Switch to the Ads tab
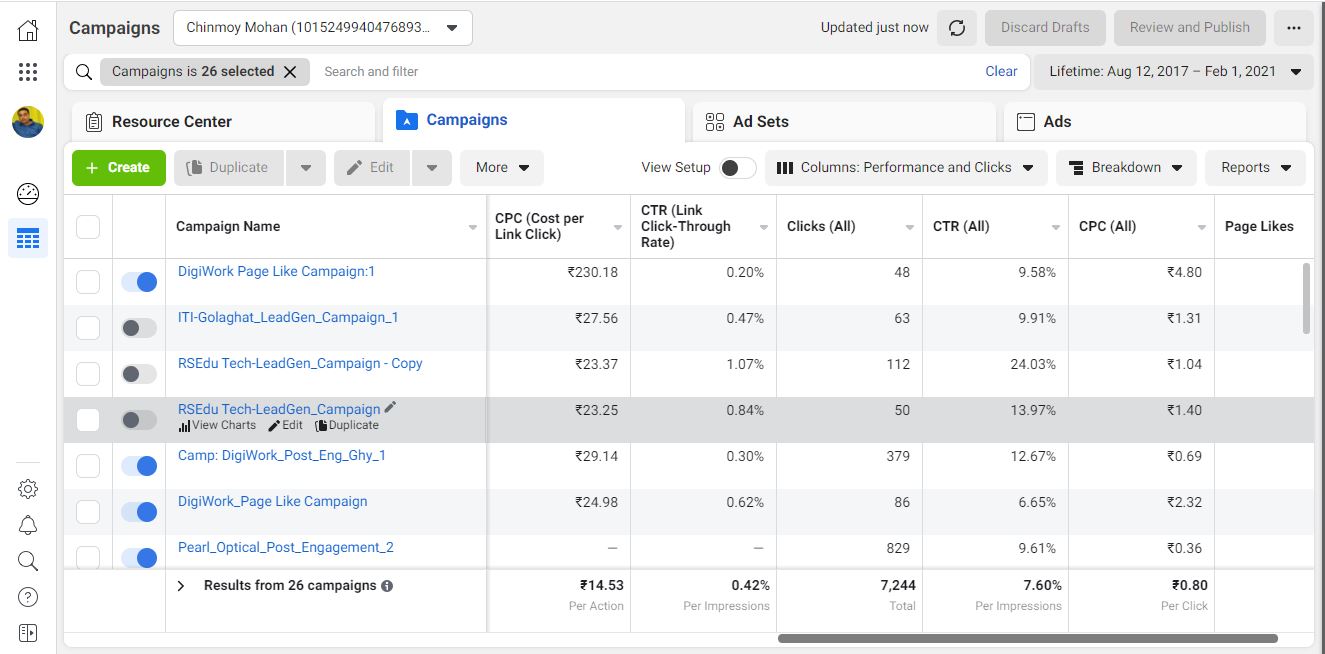Viewport: 1325px width, 654px height. click(x=1155, y=122)
